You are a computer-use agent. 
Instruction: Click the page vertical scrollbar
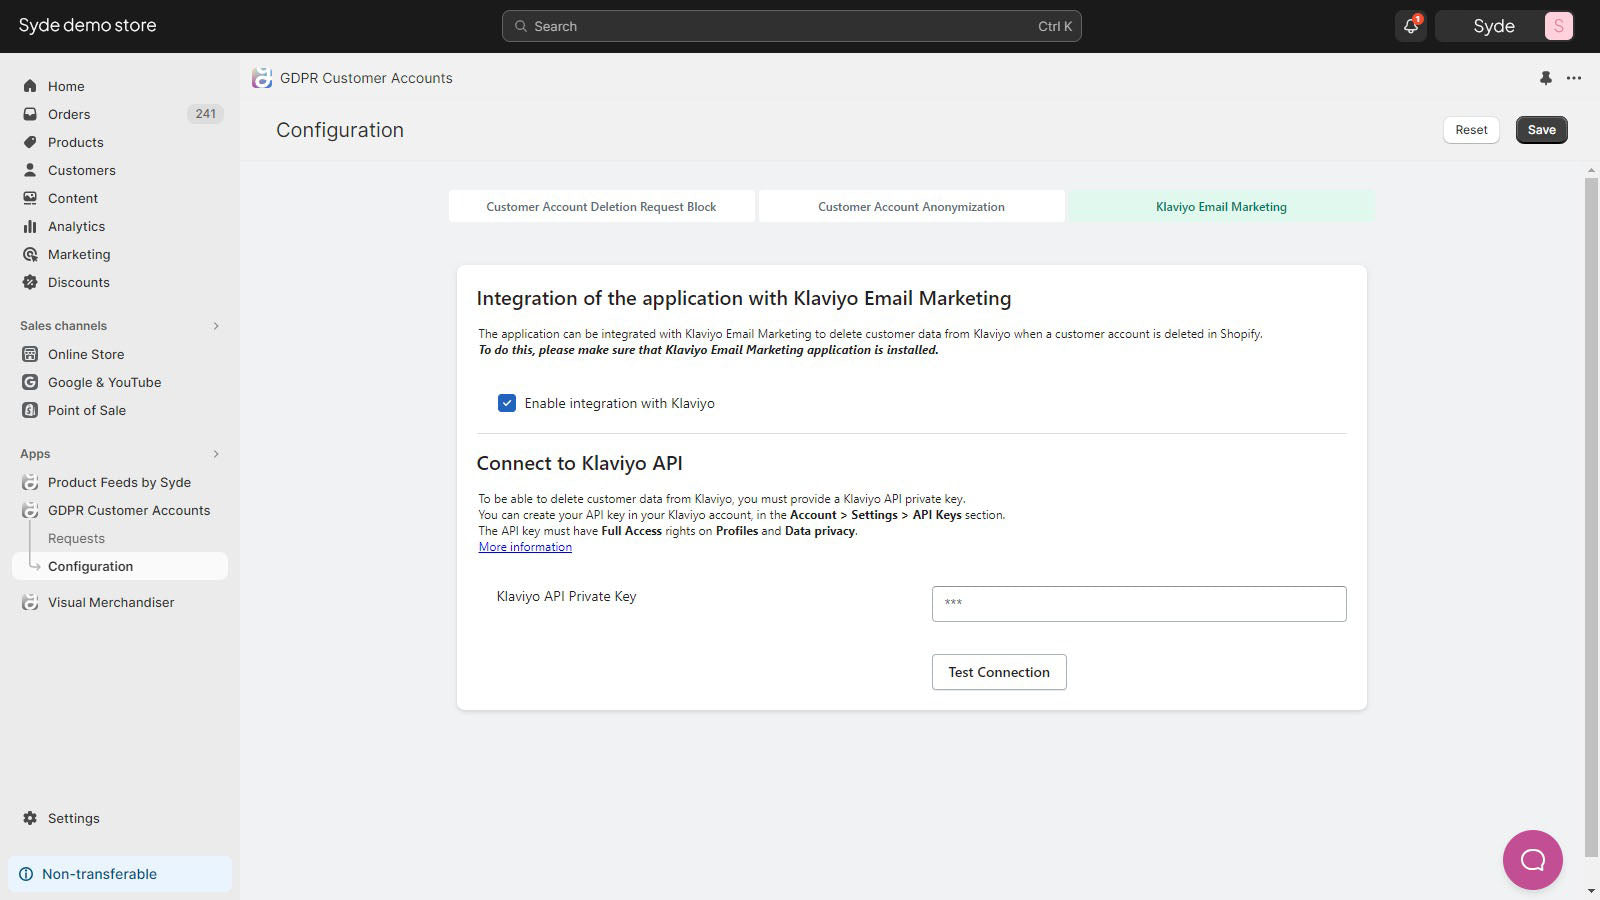(1591, 518)
